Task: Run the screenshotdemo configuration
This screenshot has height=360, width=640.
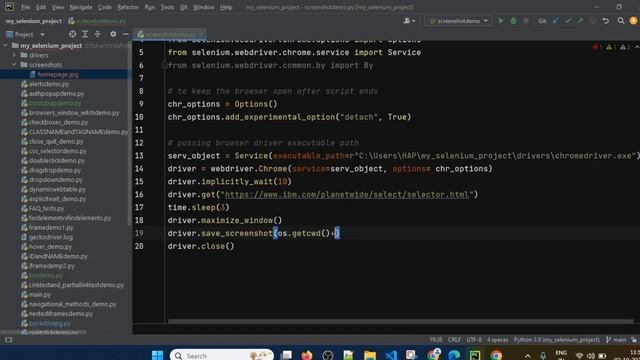Action: (501, 21)
